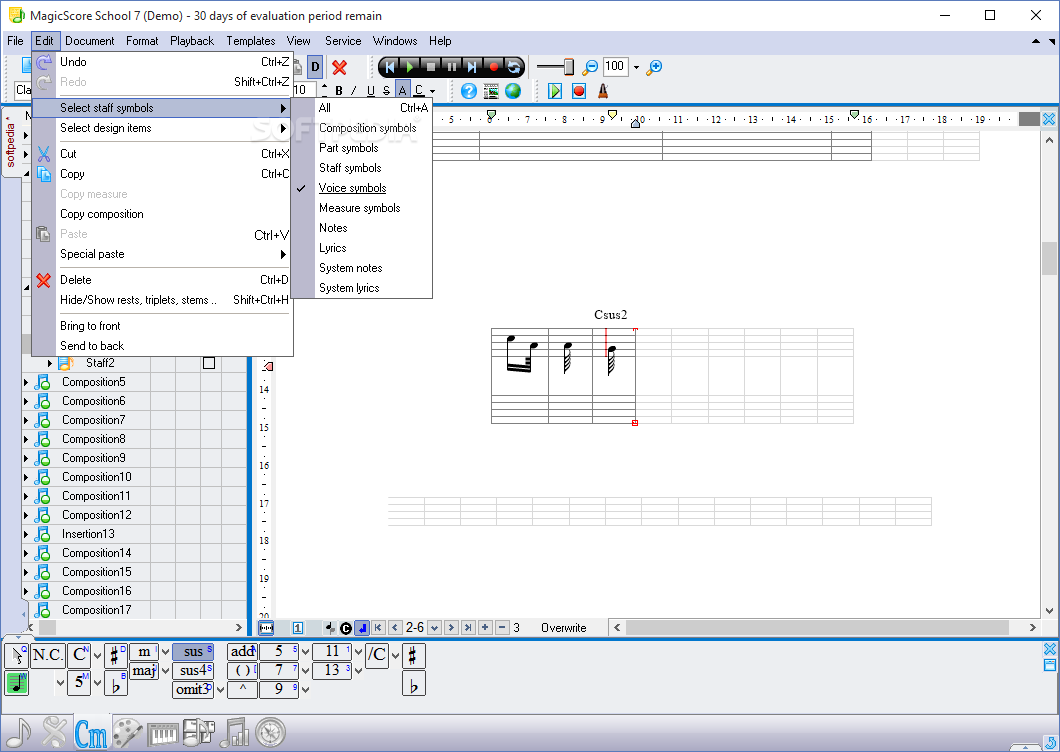Adjust the volume slider handle in toolbar
1060x752 pixels.
click(x=569, y=67)
